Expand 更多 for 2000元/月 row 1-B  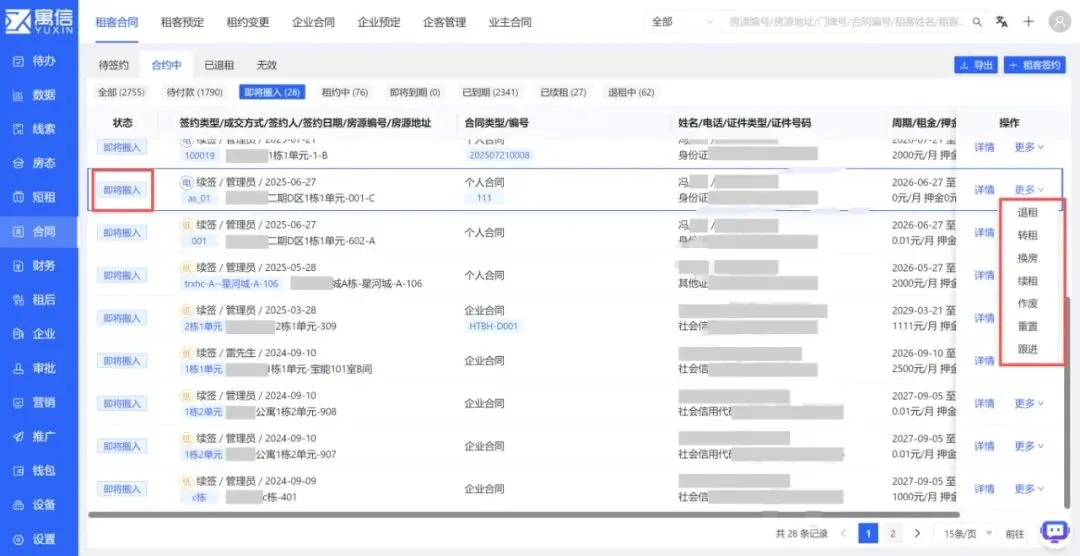click(1029, 147)
